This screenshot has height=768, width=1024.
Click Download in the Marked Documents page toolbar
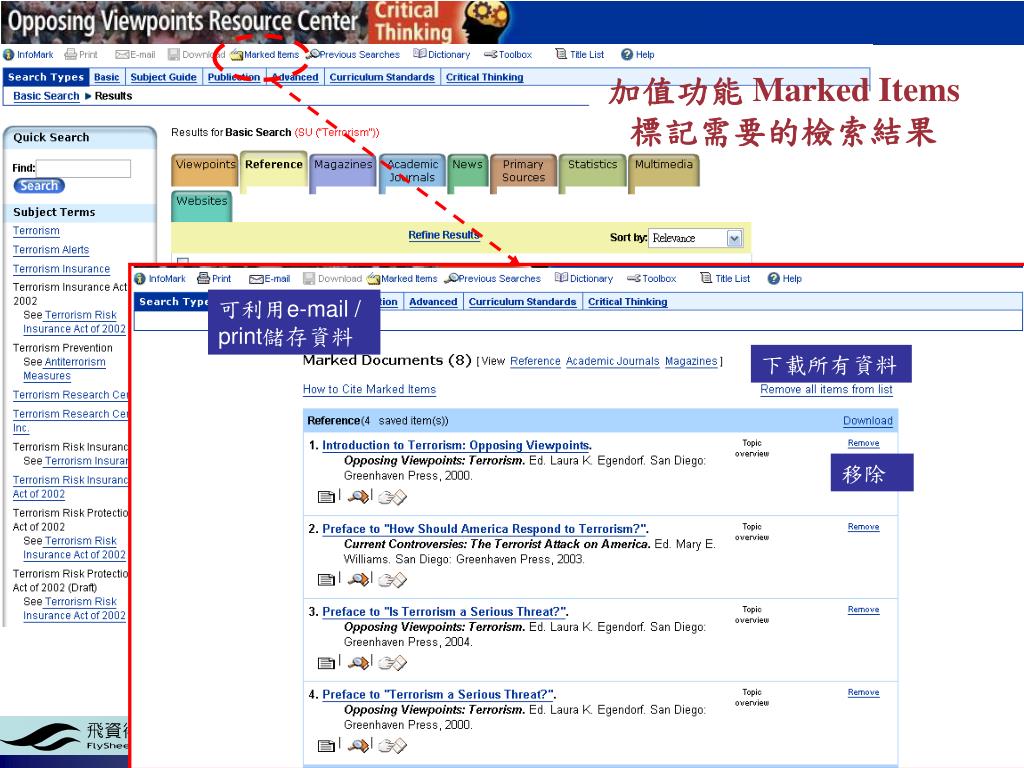332,279
